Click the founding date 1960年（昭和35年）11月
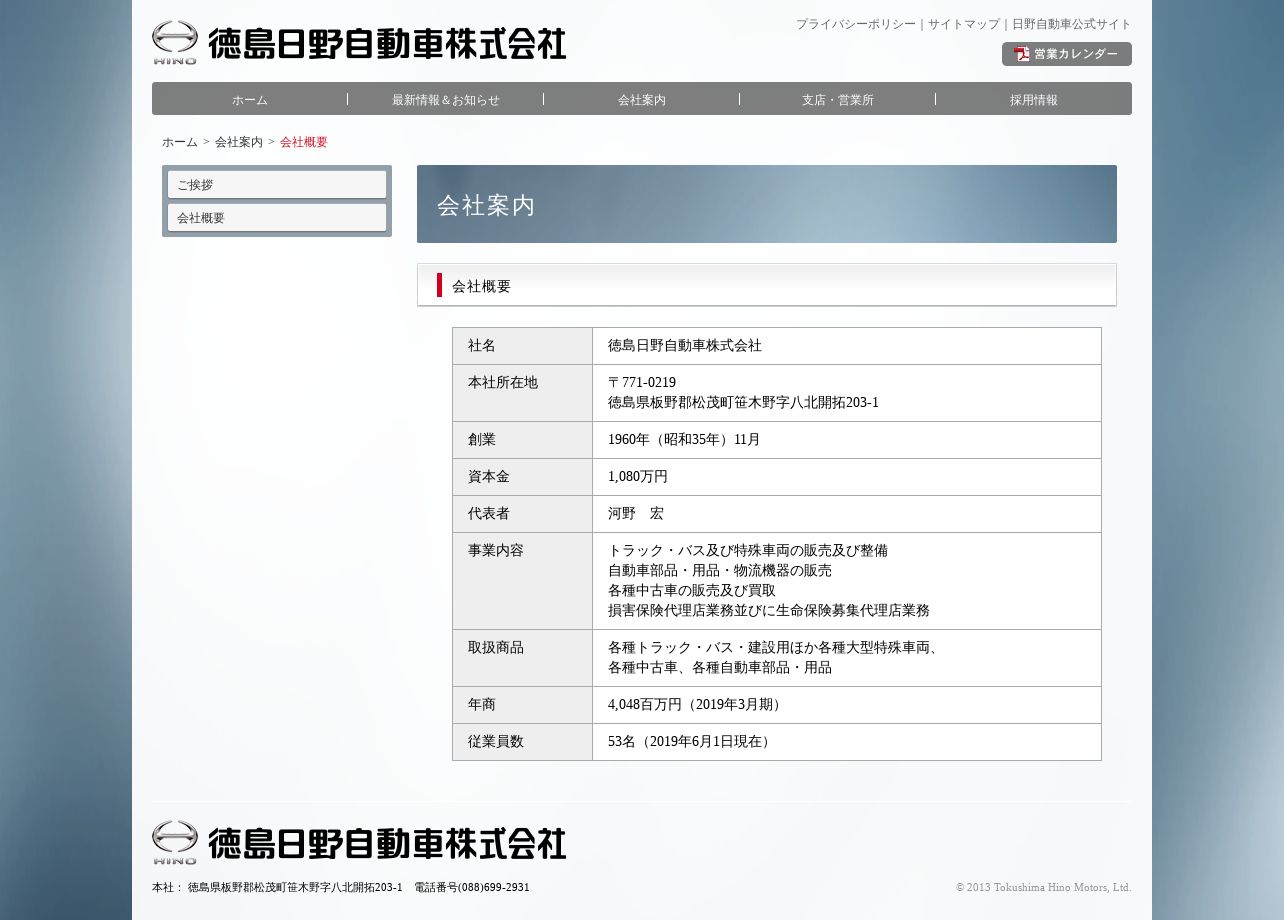The height and width of the screenshot is (920, 1284). (x=684, y=440)
